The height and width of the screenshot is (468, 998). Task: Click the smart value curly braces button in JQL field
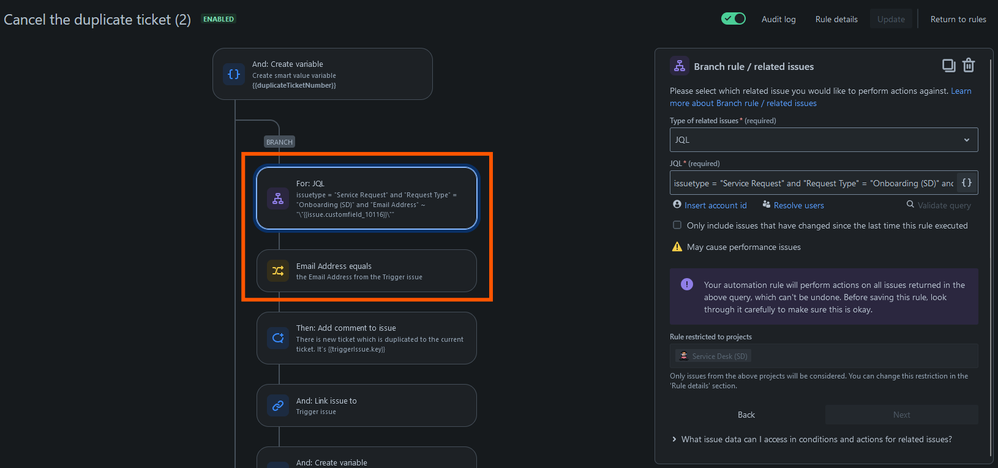pyautogui.click(x=966, y=183)
